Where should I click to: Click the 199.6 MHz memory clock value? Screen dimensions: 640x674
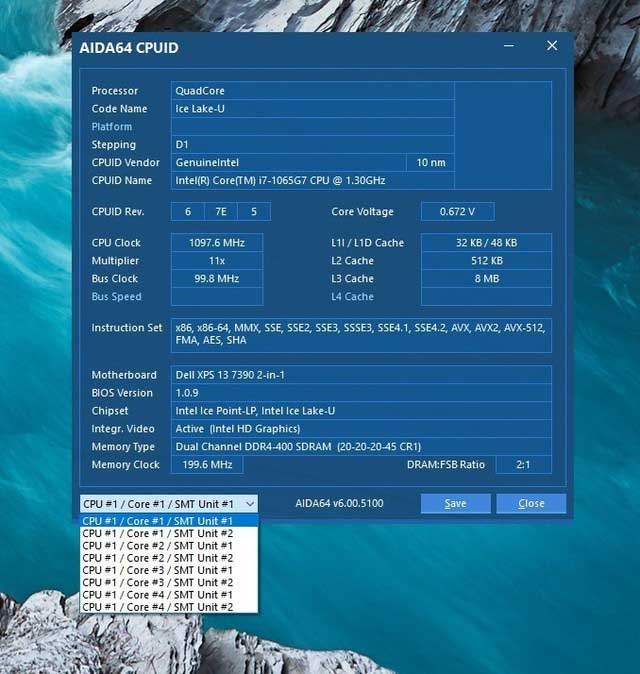point(207,465)
